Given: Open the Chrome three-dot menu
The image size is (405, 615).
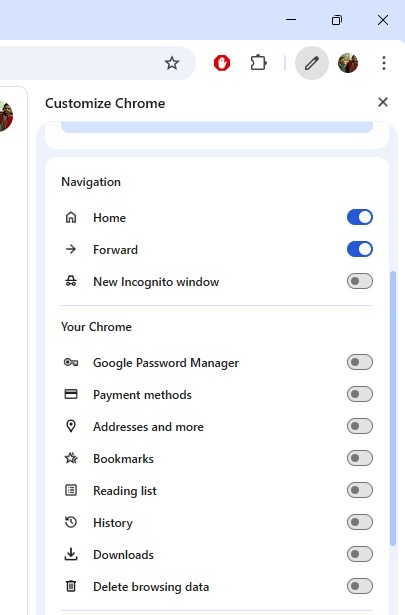Looking at the screenshot, I should point(384,63).
